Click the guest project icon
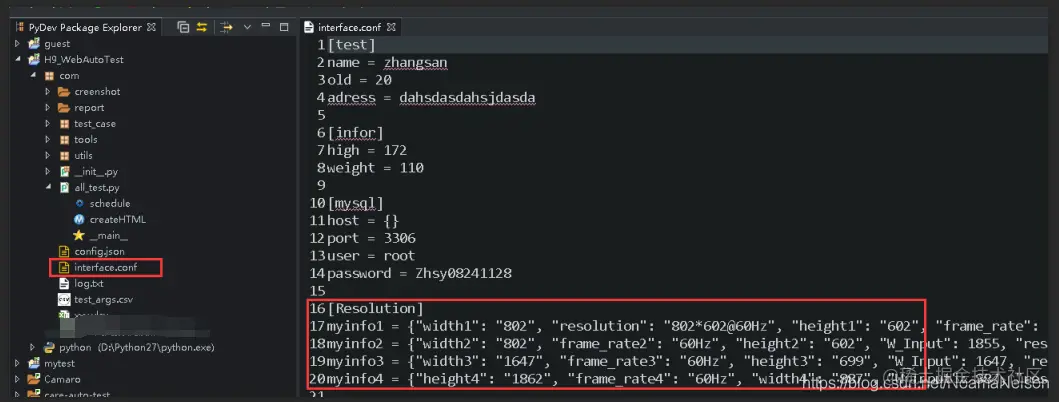This screenshot has width=1059, height=402. (34, 44)
